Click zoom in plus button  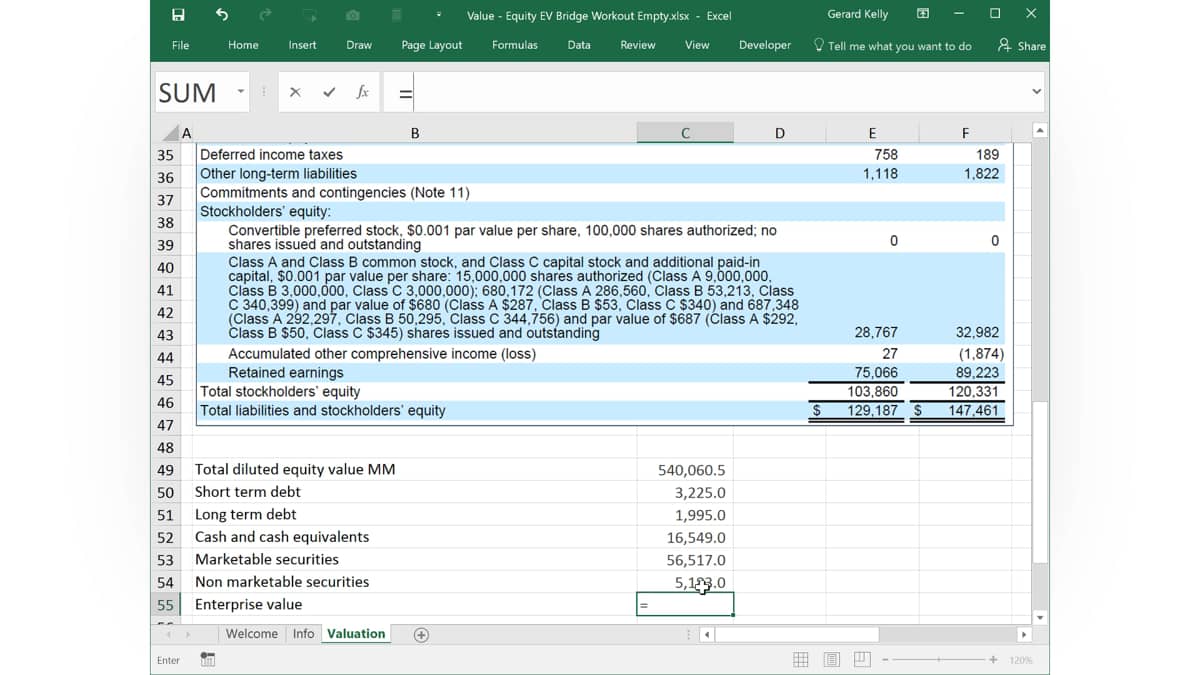tap(993, 660)
